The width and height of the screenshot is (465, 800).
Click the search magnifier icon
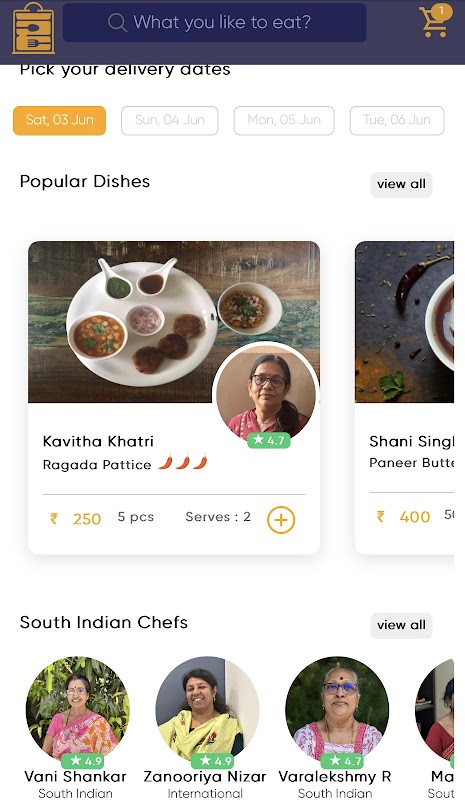pyautogui.click(x=117, y=22)
